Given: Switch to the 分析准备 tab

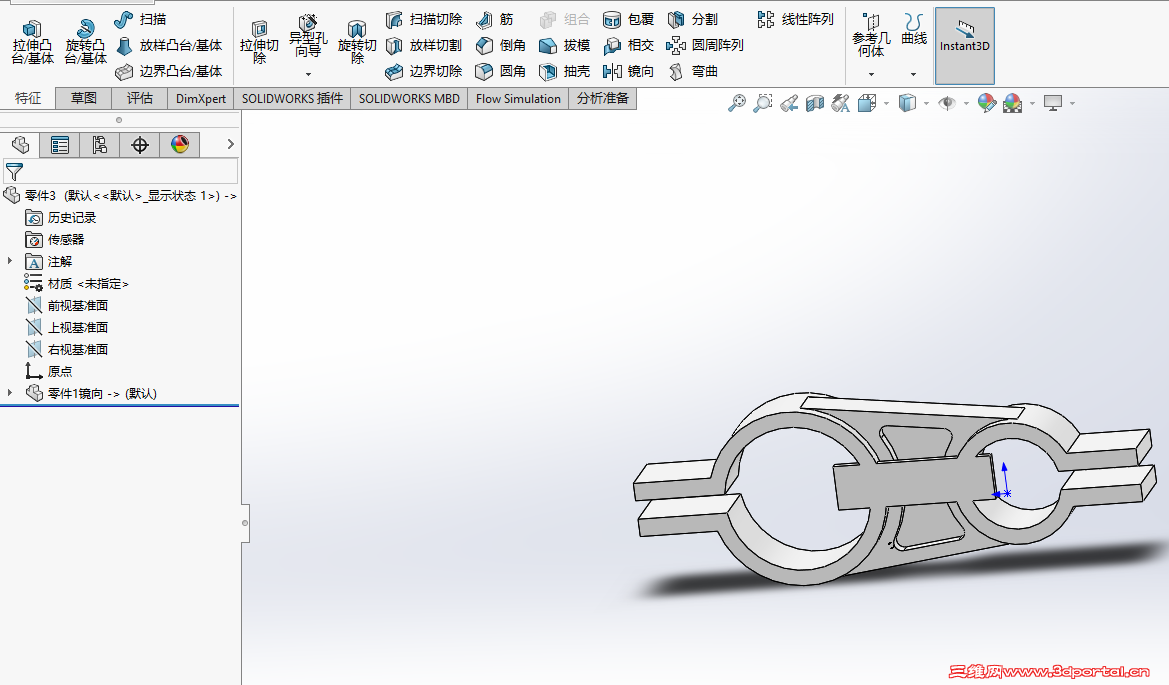Looking at the screenshot, I should click(602, 98).
